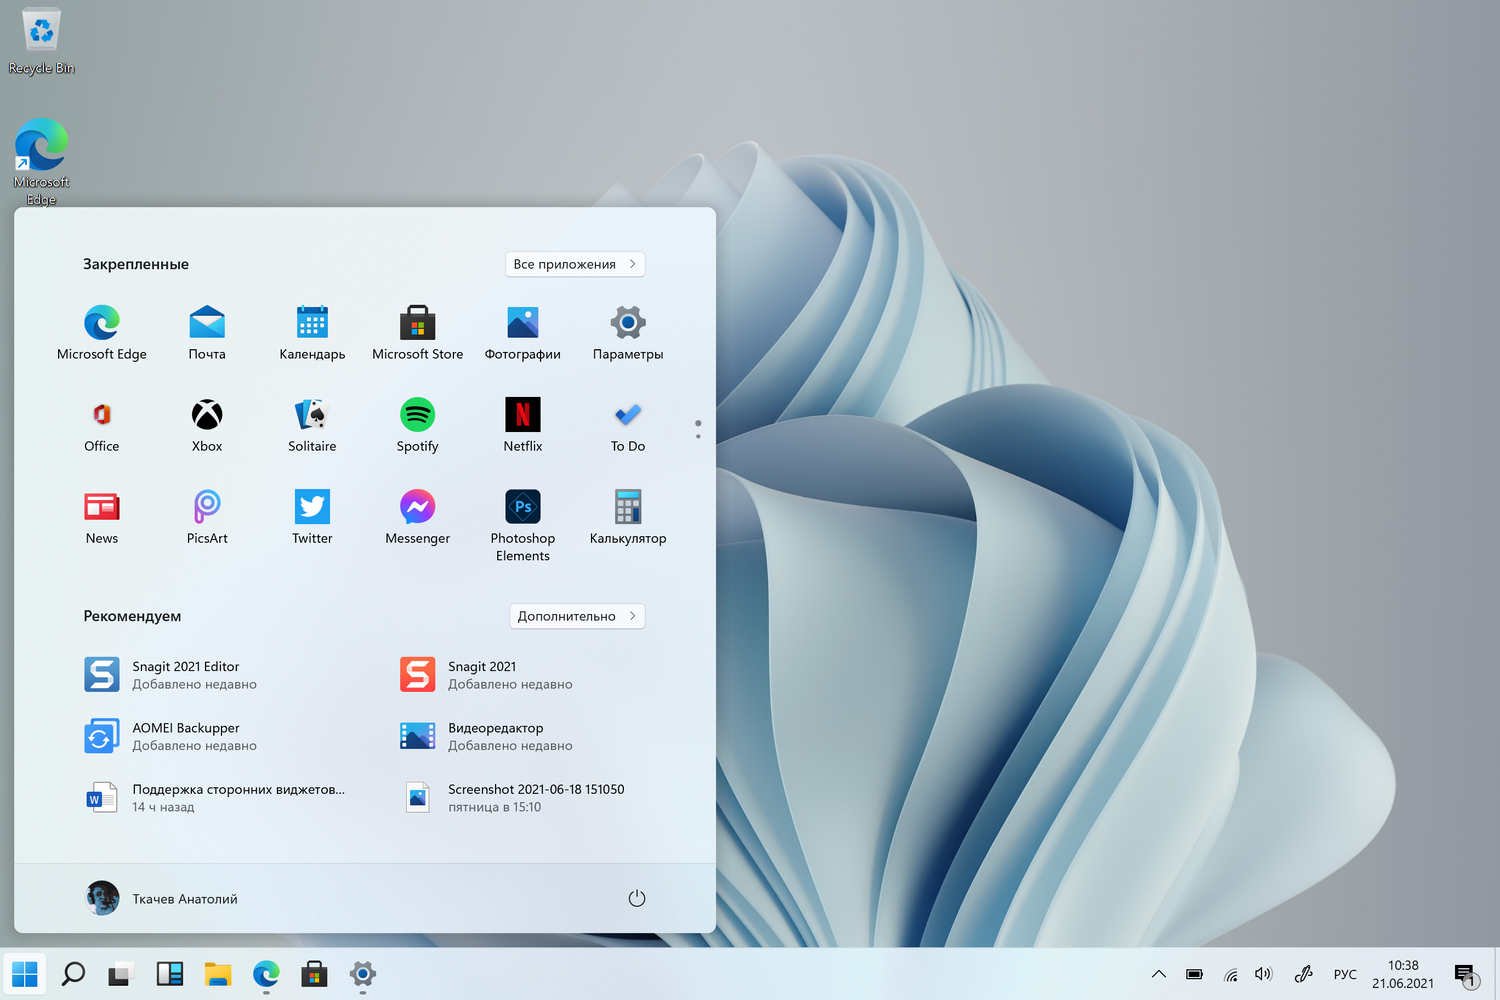This screenshot has width=1500, height=1000.
Task: Open the Messenger app
Action: click(418, 517)
